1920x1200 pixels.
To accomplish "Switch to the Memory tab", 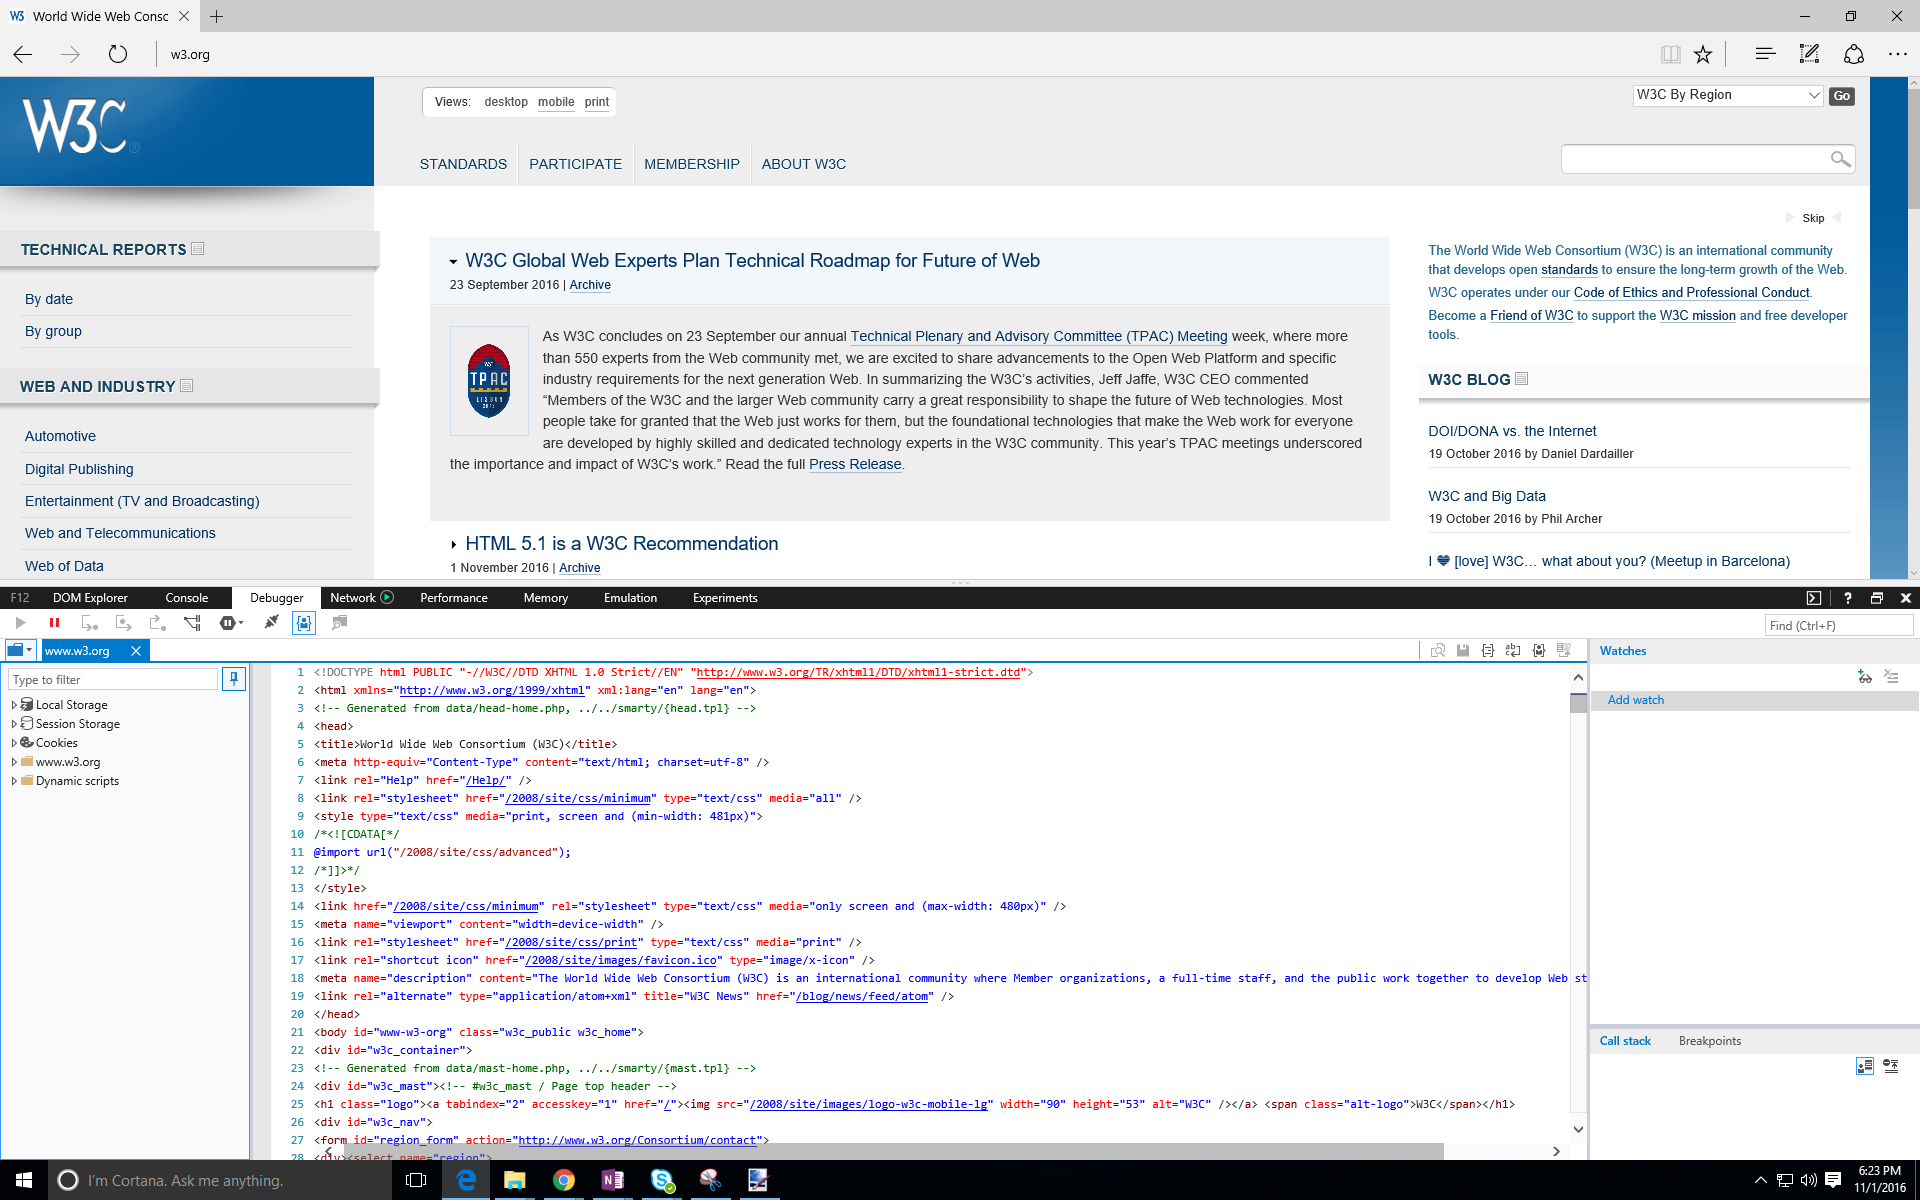I will [546, 598].
